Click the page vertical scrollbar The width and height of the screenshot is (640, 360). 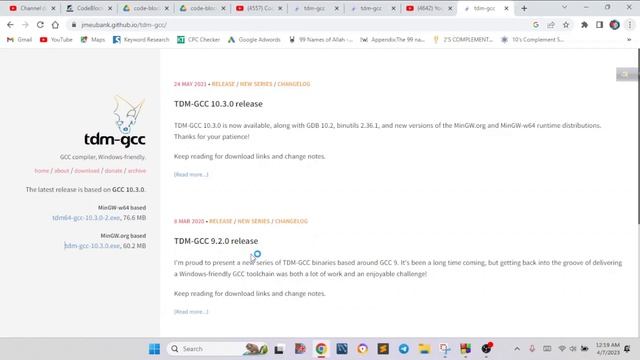638,136
